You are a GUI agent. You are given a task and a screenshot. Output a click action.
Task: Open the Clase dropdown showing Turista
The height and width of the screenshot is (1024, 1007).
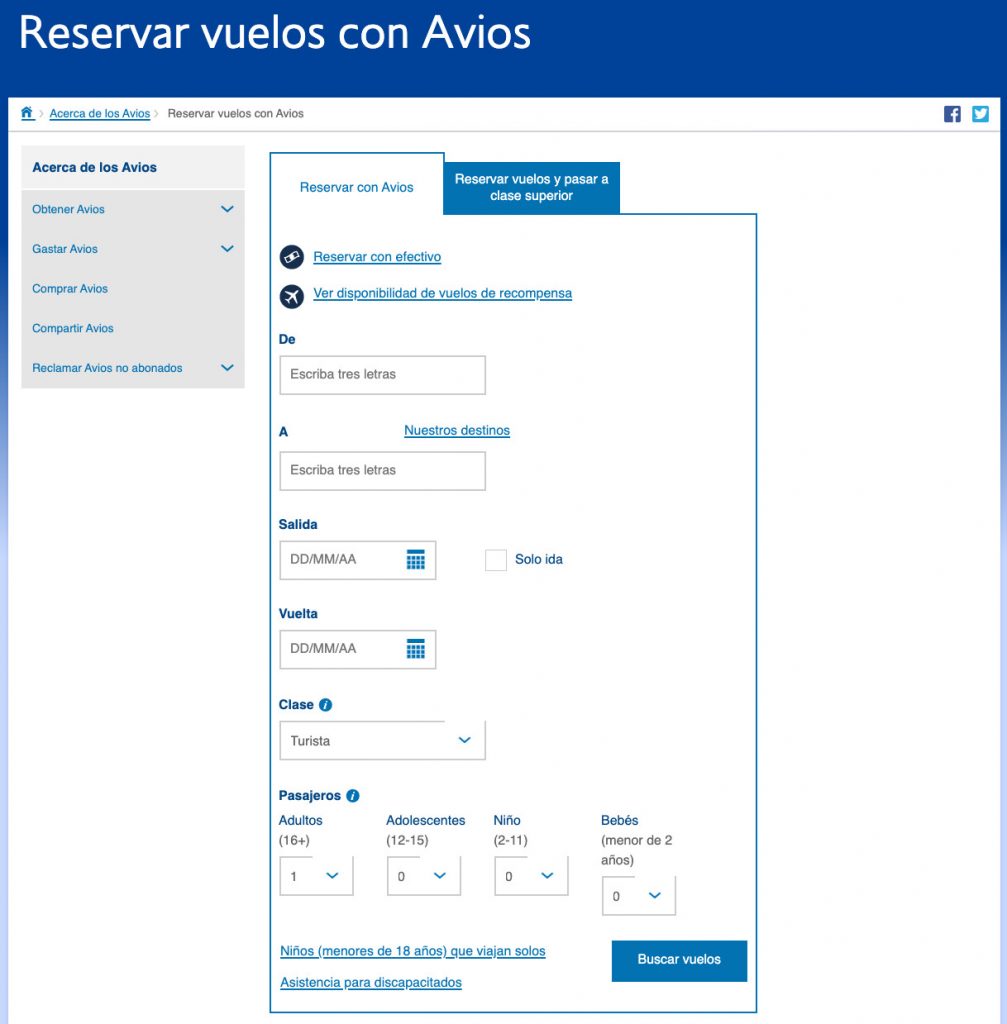click(382, 741)
